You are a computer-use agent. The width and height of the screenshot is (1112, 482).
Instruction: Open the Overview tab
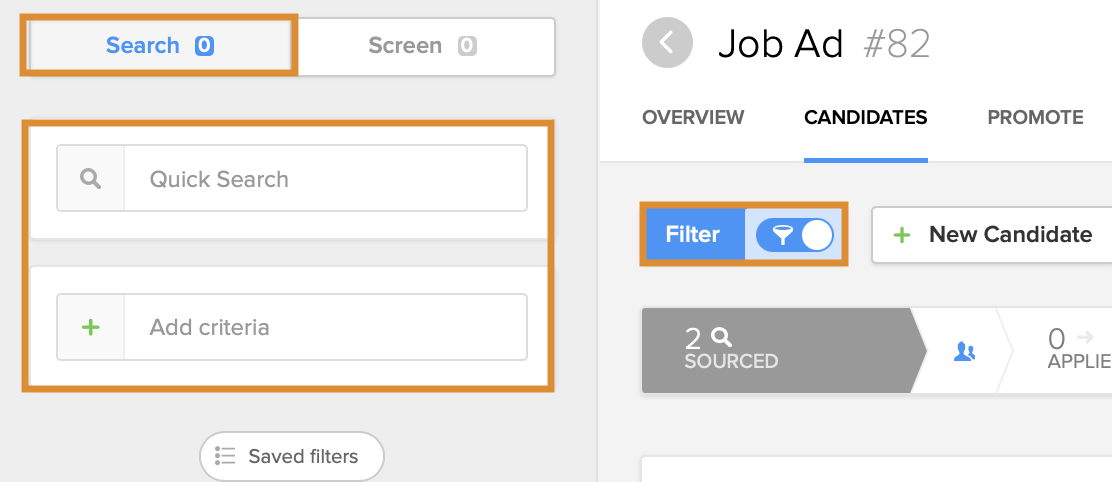point(693,117)
